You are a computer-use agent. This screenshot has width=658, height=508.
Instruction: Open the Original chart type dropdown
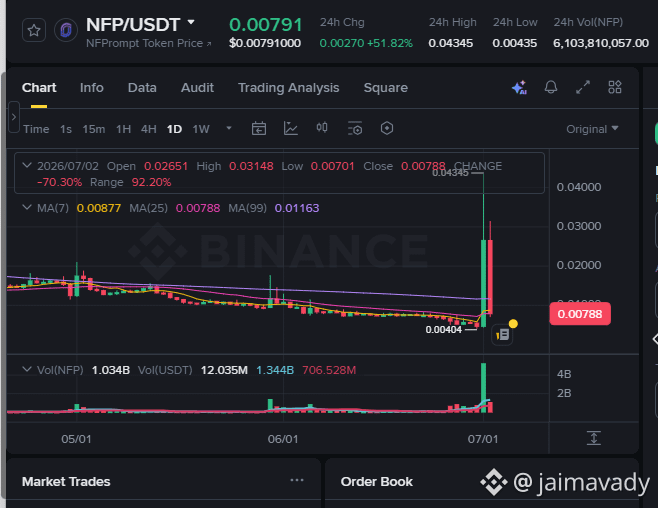(x=592, y=129)
